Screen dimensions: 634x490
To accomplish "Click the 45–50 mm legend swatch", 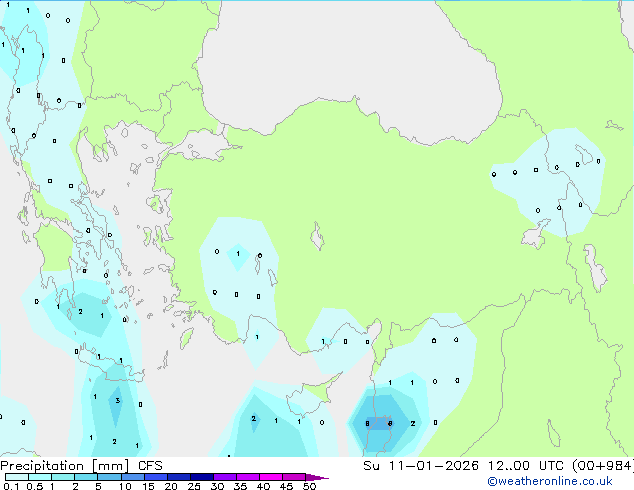I will (294, 477).
